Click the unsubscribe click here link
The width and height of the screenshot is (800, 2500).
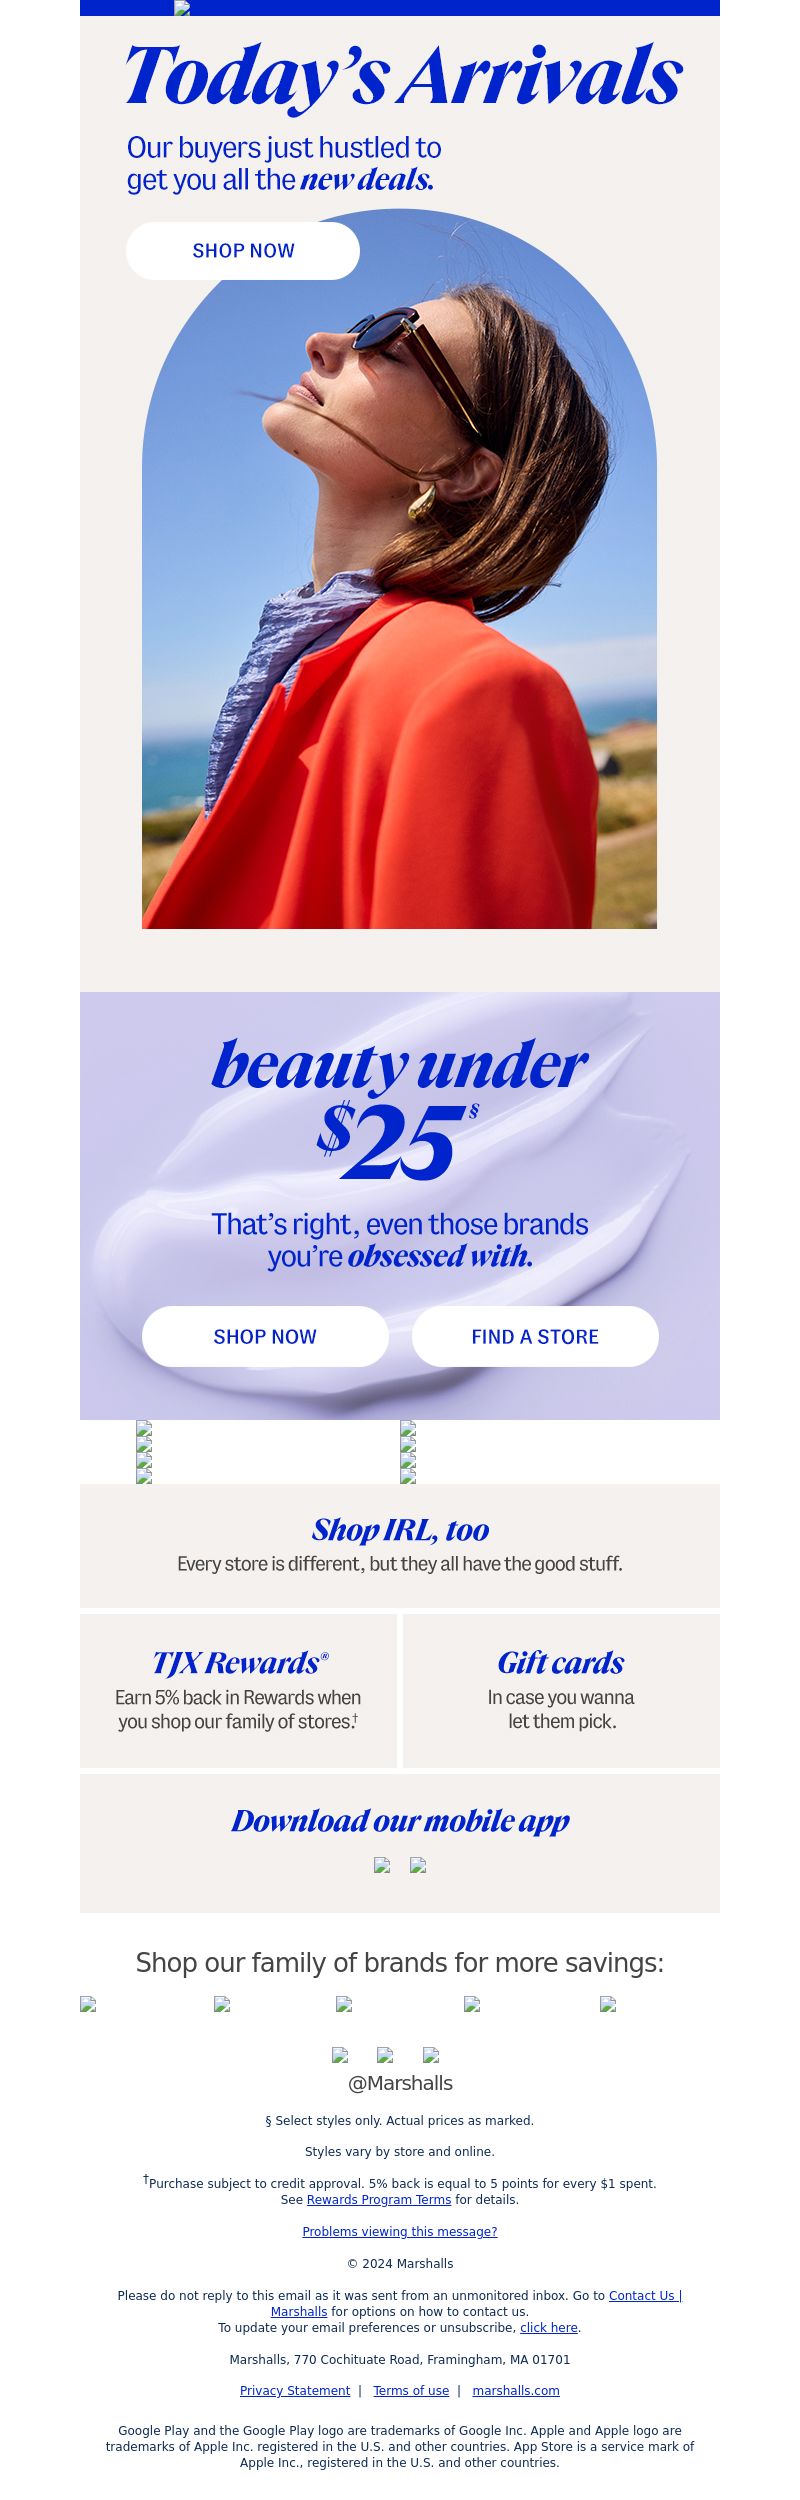pyautogui.click(x=549, y=2328)
